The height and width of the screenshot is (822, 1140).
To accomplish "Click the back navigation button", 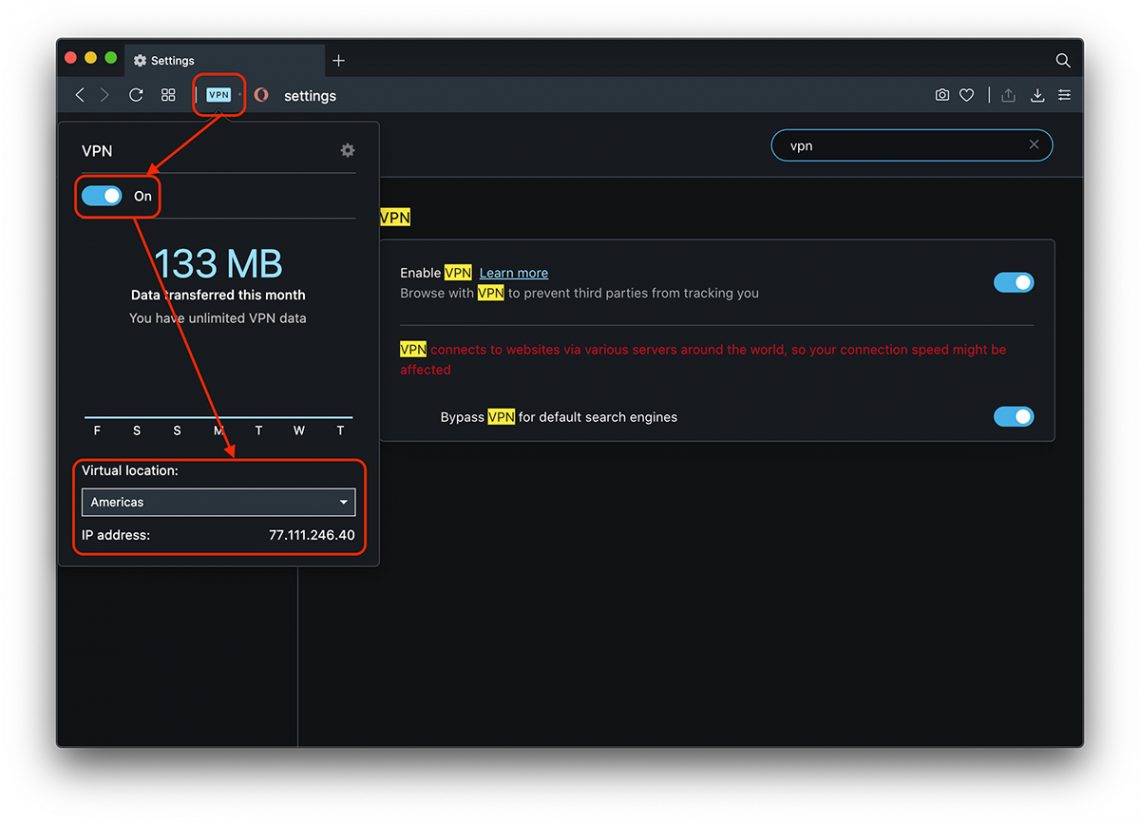I will click(79, 94).
